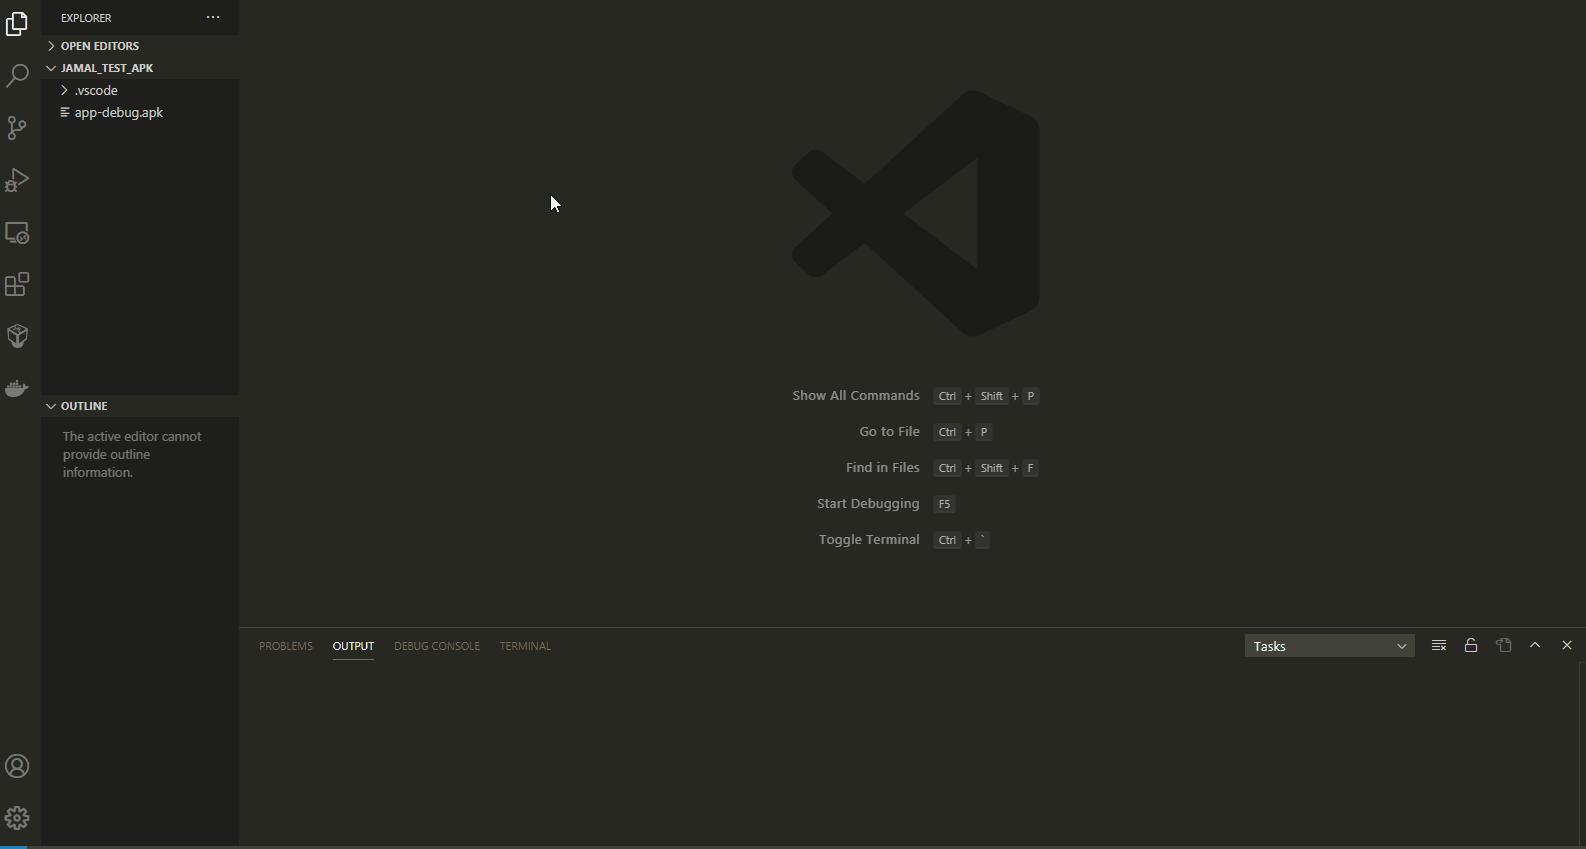Click the 'Start Debugging' hint text
The height and width of the screenshot is (849, 1586).
(868, 504)
